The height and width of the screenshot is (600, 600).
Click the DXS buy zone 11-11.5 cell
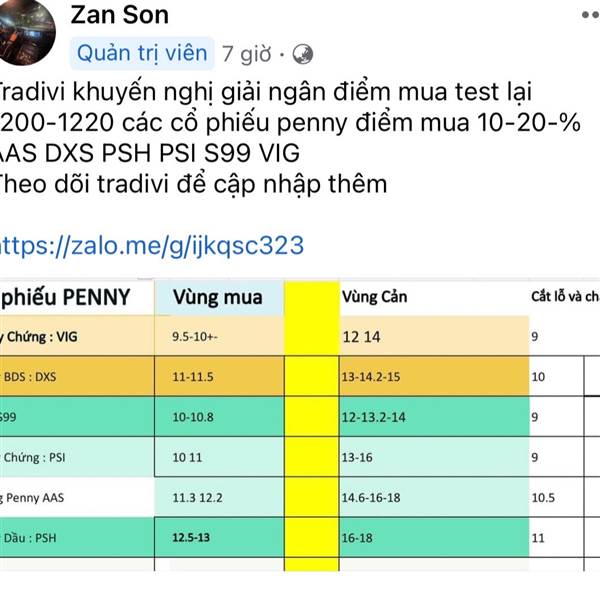click(219, 377)
